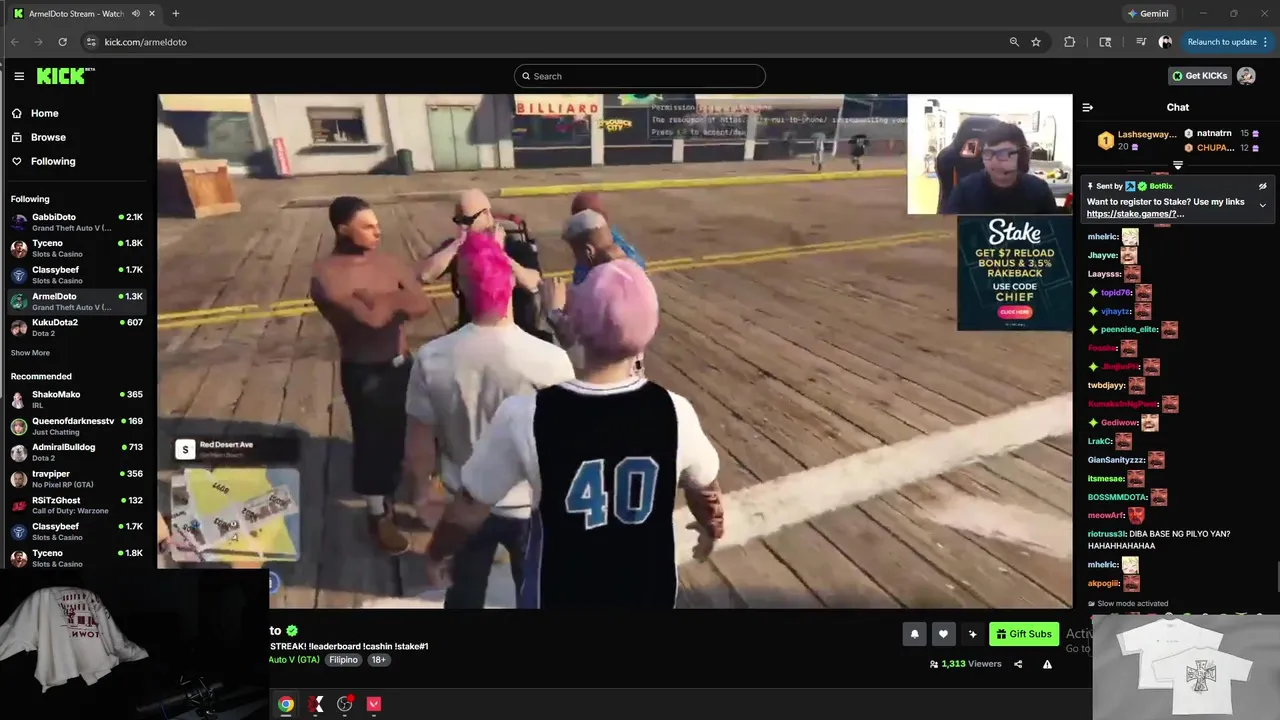Collapse the chat panel arrow icon

tap(1088, 107)
